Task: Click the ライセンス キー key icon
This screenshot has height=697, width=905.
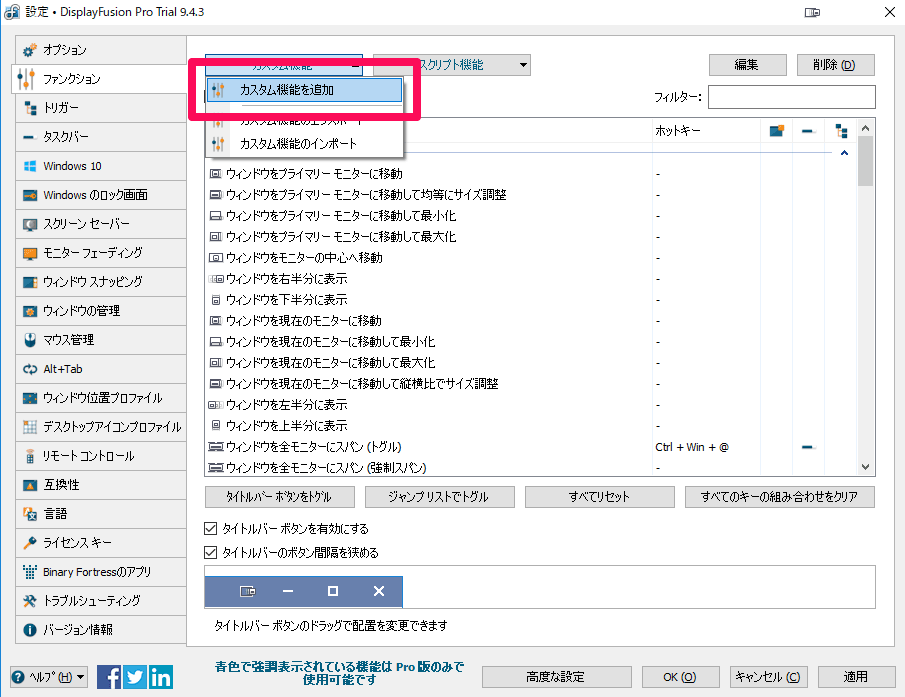Action: pyautogui.click(x=30, y=543)
